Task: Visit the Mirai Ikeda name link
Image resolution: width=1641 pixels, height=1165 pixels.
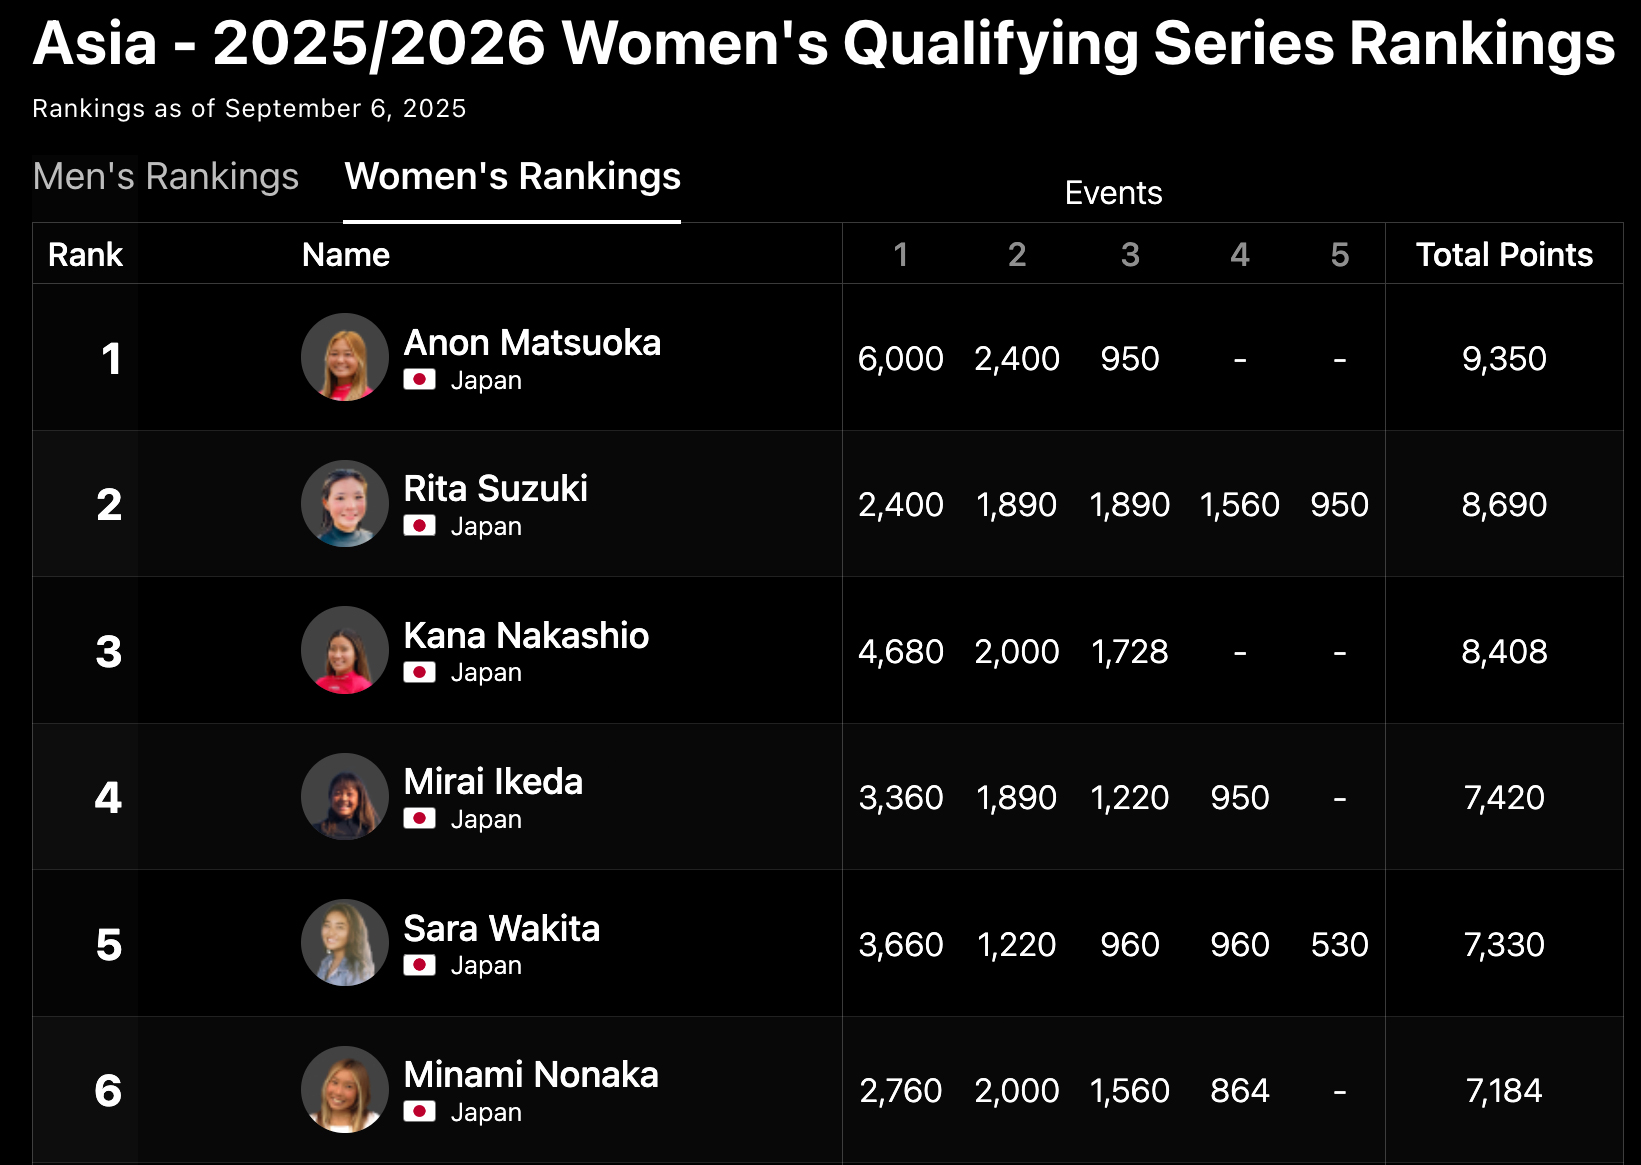Action: (x=493, y=782)
